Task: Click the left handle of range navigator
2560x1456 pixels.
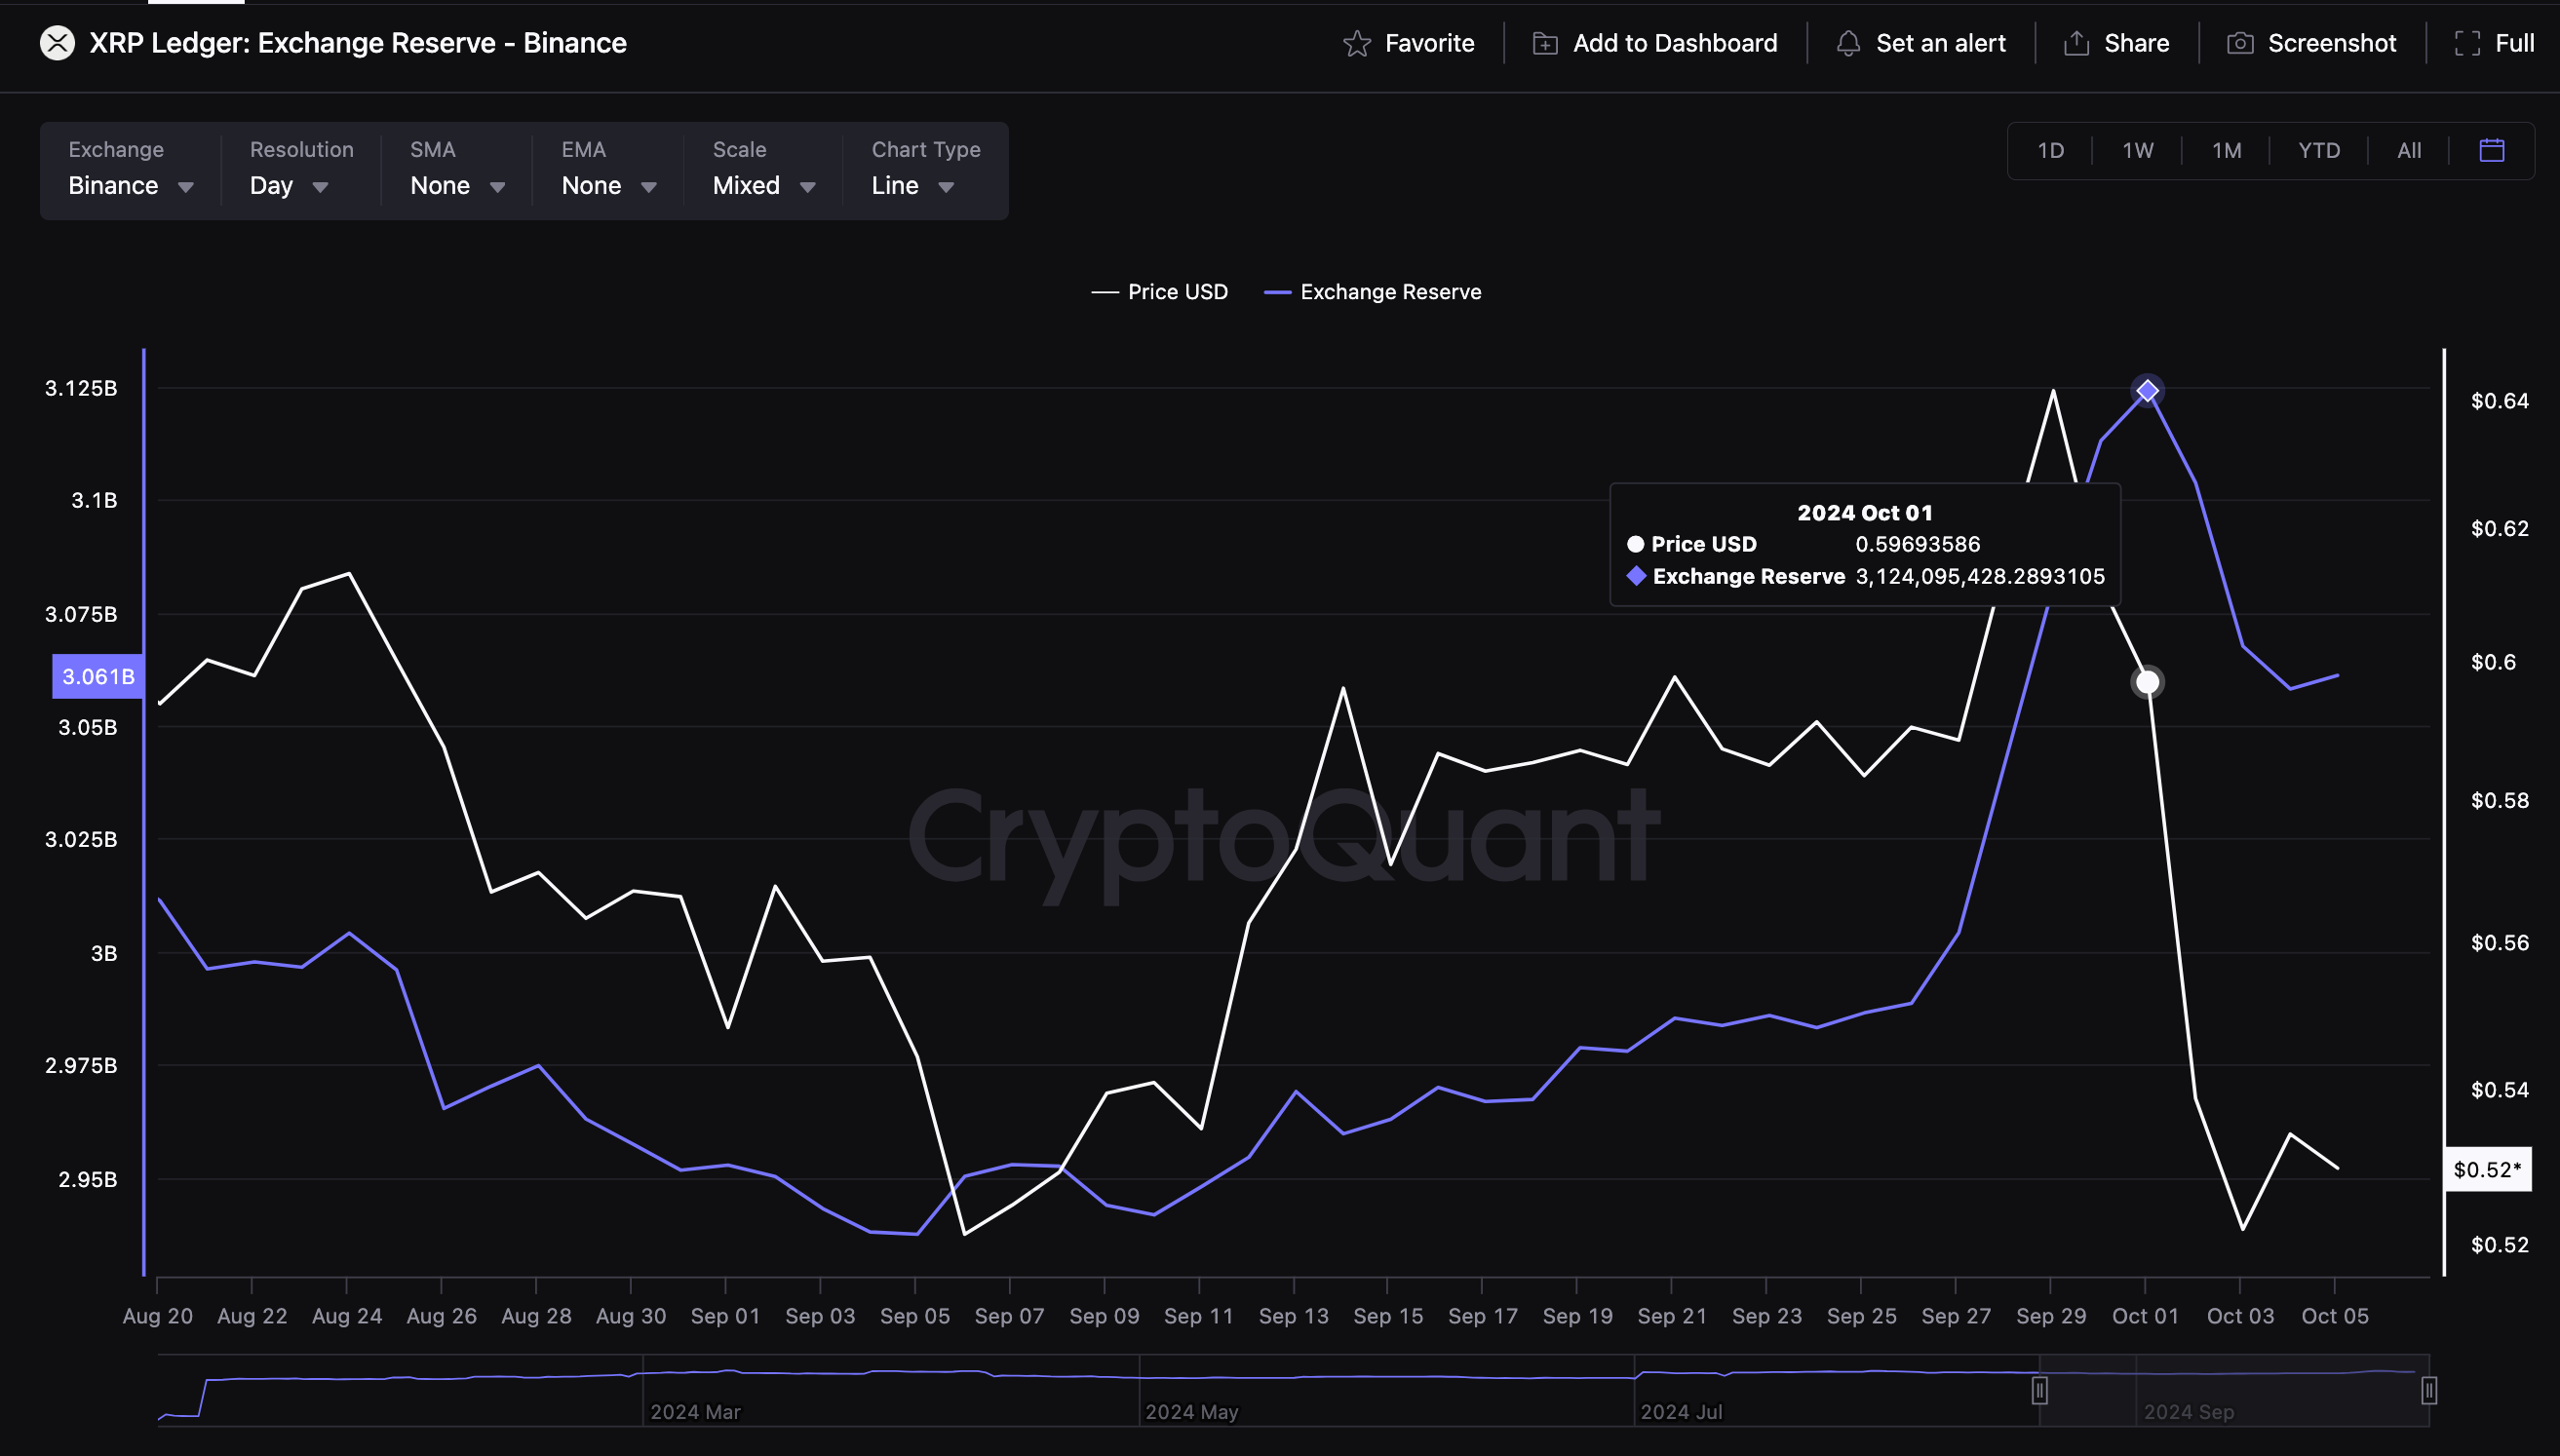Action: 2040,1390
